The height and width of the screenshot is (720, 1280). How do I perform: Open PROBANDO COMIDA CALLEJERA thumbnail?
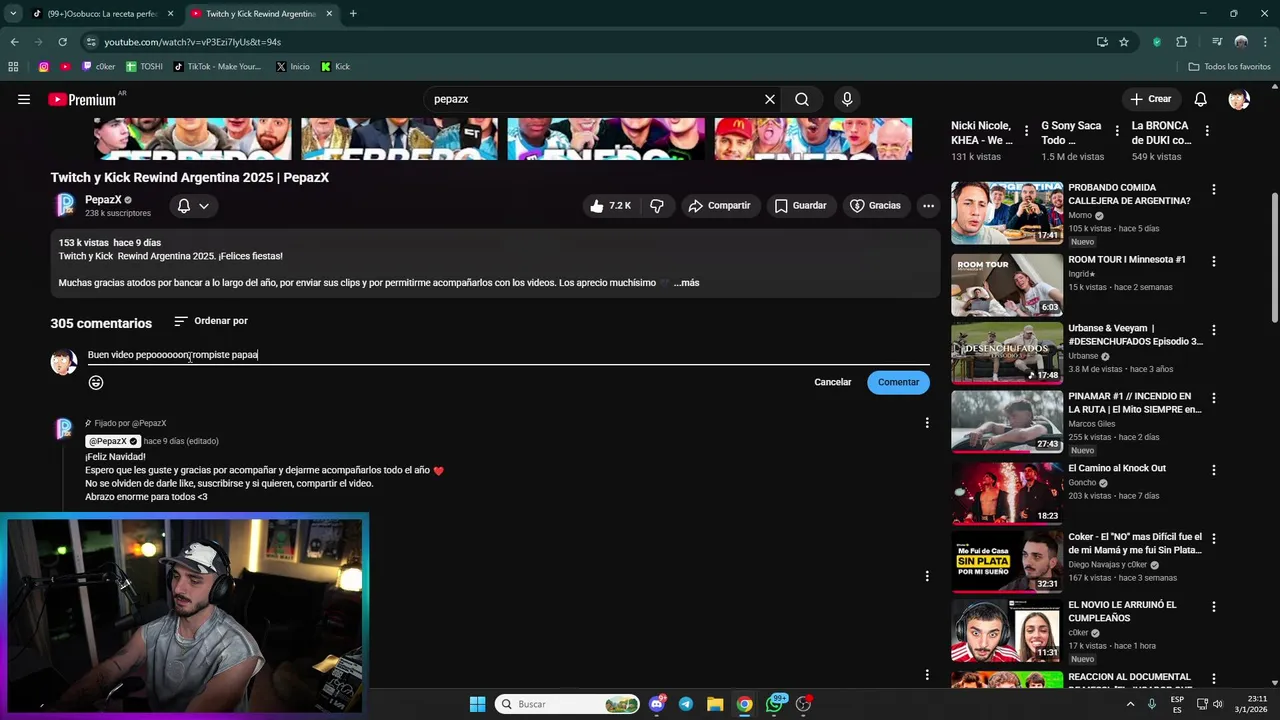tap(1007, 213)
